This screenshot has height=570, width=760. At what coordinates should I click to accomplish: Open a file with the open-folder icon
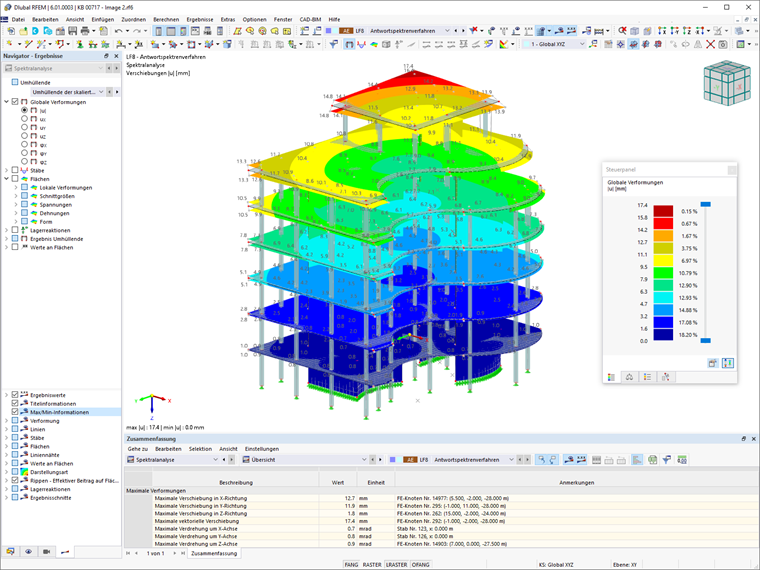pyautogui.click(x=23, y=31)
